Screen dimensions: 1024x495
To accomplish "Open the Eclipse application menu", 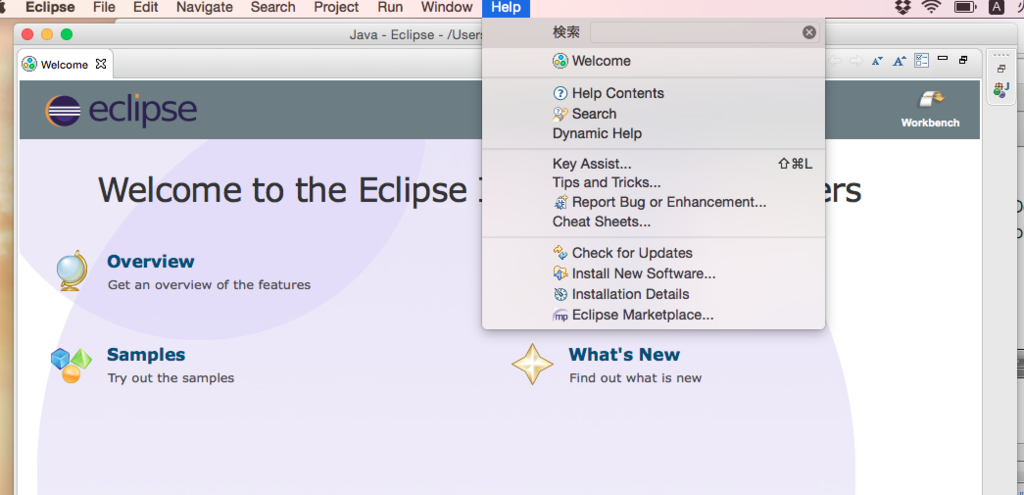I will tap(50, 8).
